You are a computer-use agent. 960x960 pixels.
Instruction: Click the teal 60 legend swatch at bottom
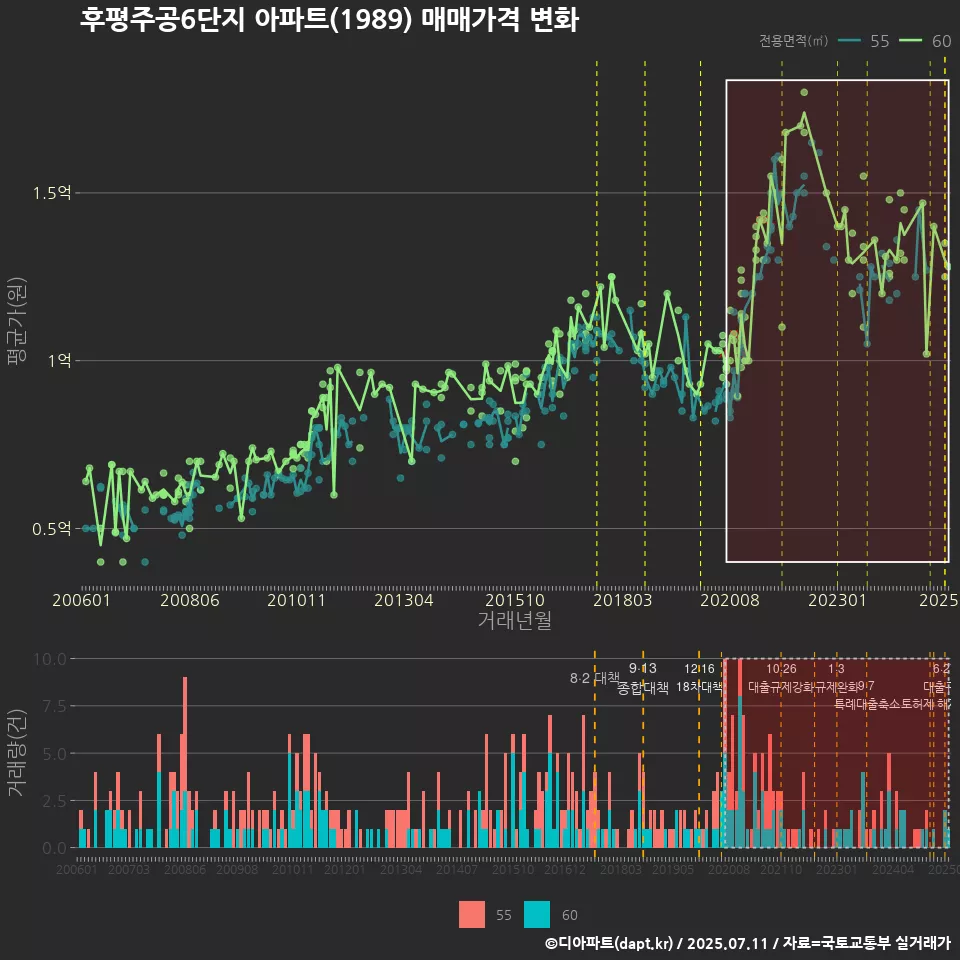tap(537, 915)
